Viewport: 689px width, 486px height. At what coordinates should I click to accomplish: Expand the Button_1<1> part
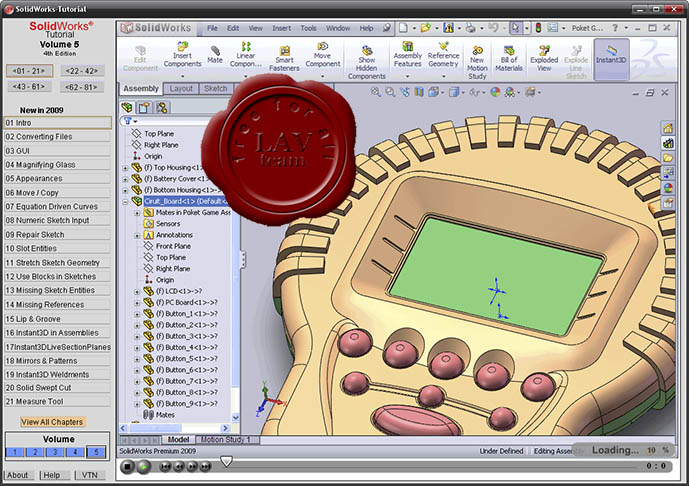pos(137,314)
